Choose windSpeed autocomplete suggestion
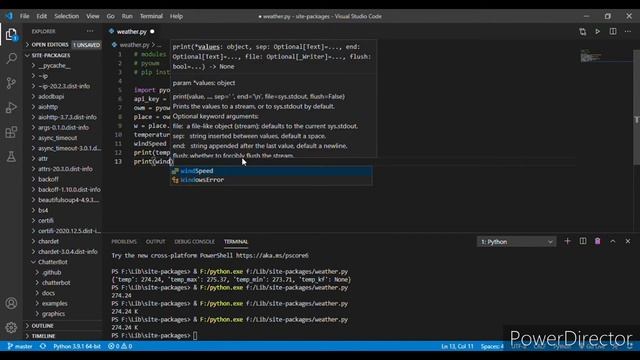The image size is (640, 360). pyautogui.click(x=271, y=171)
